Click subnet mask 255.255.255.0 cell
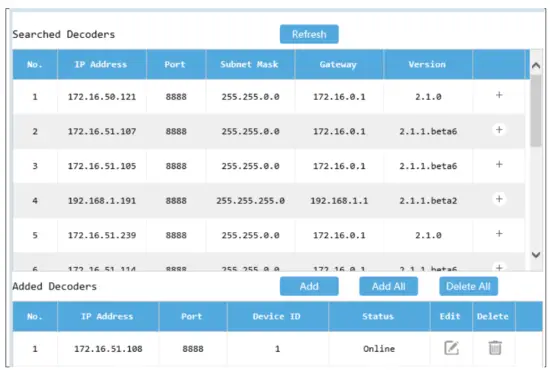 click(x=250, y=201)
